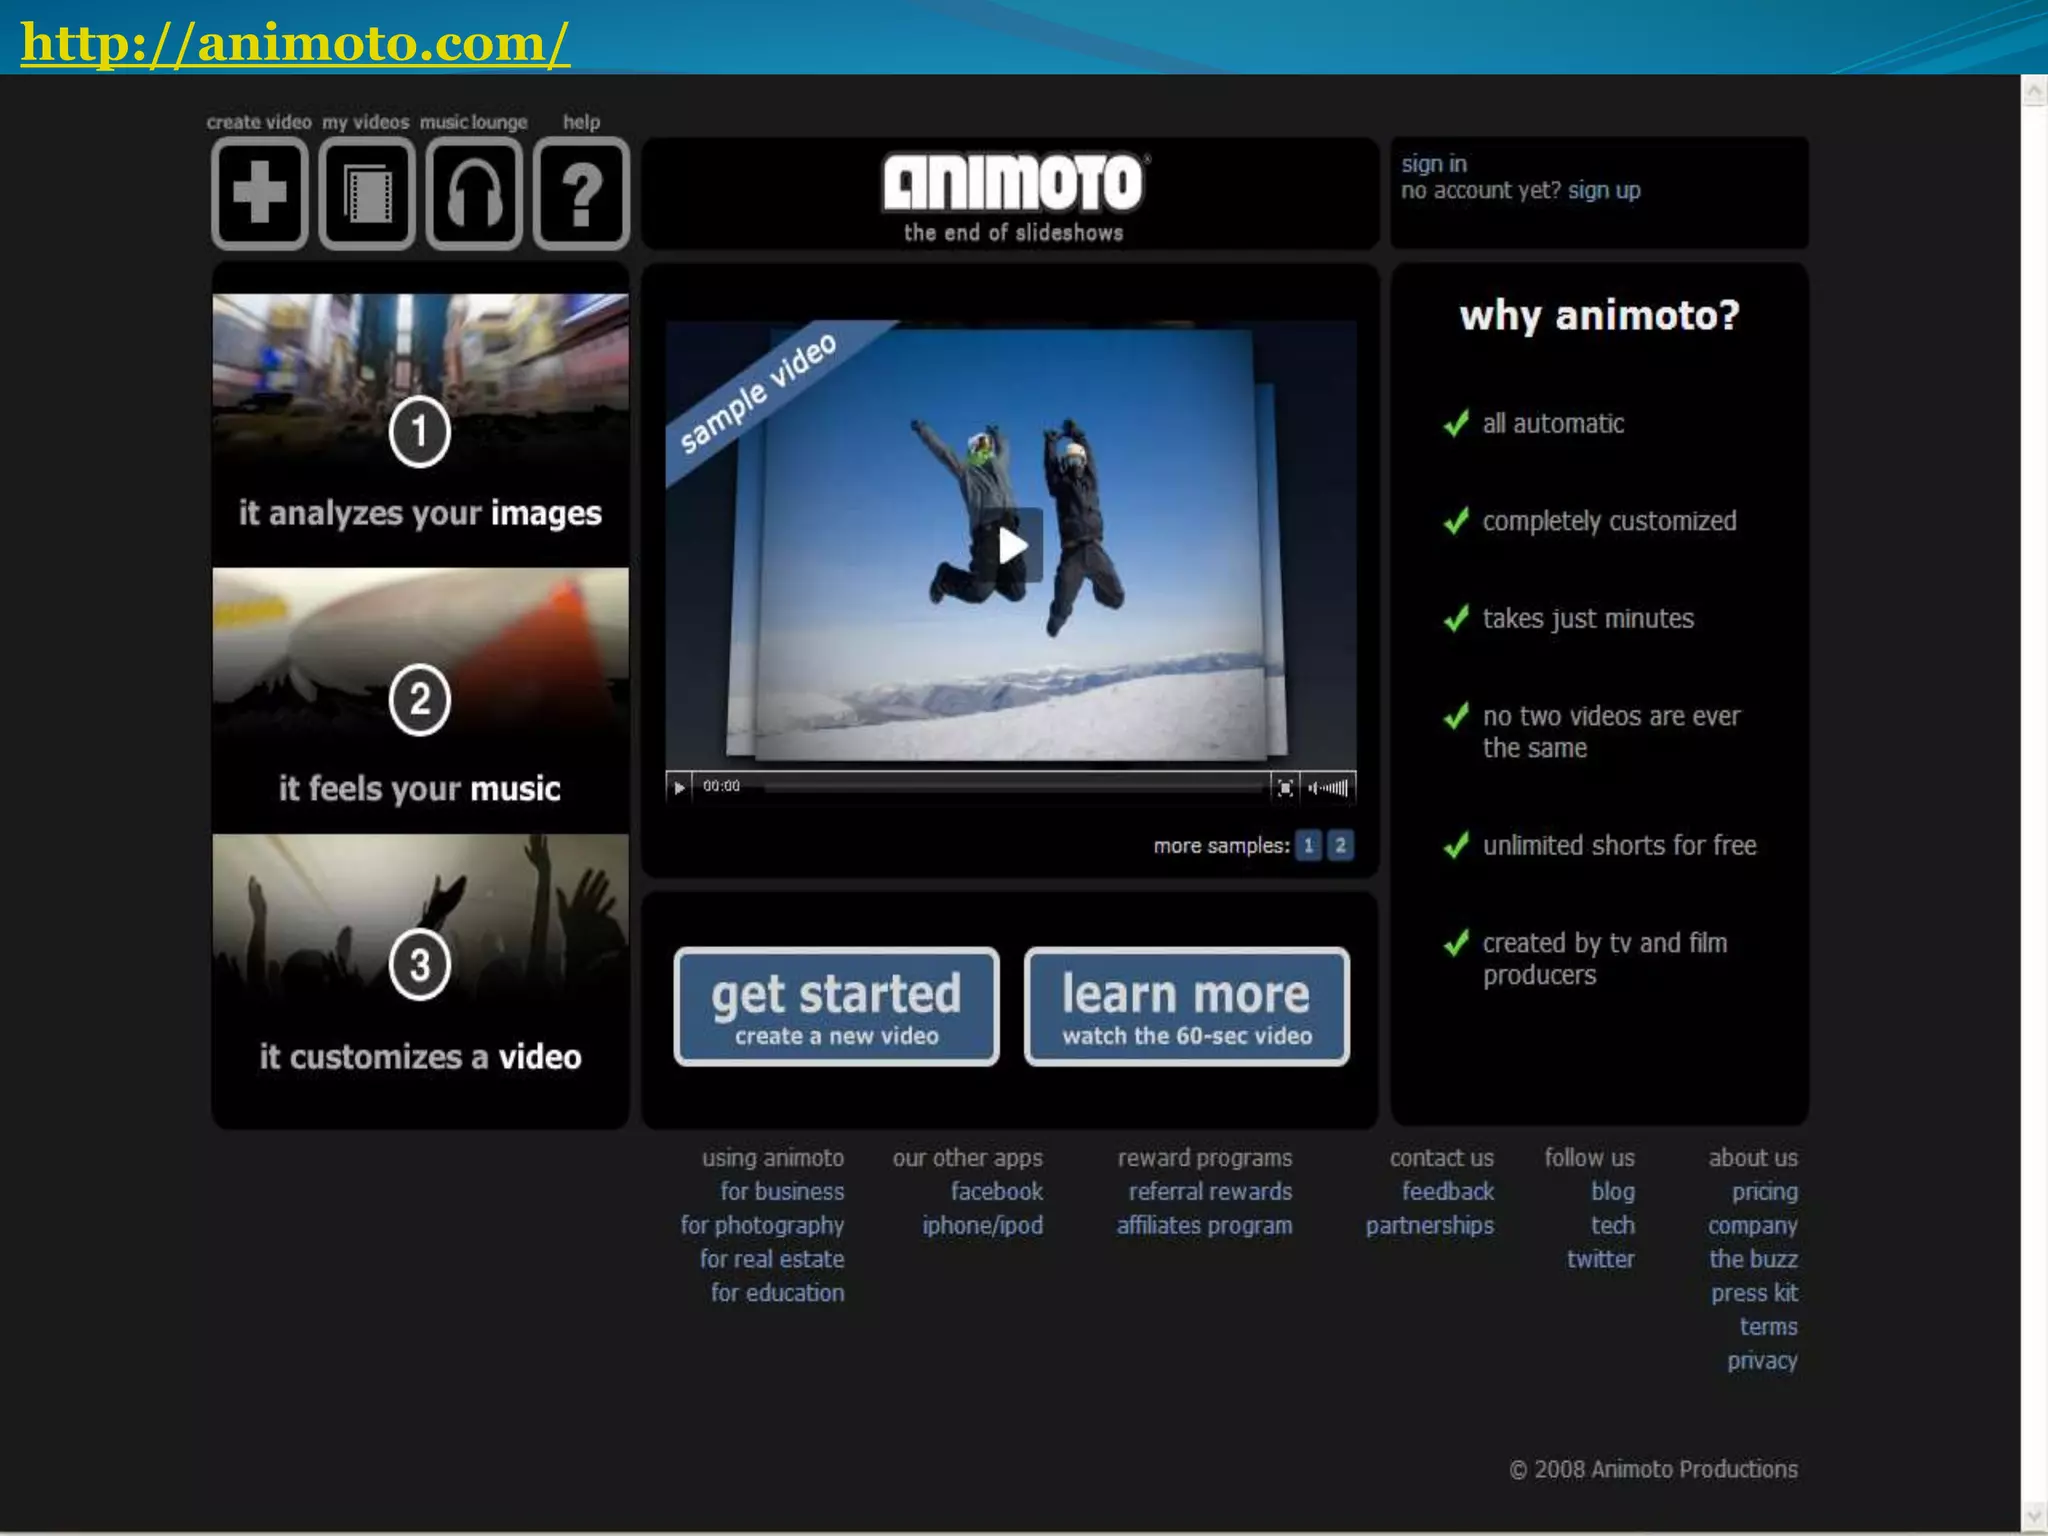
Task: Click the create video plus icon
Action: tap(260, 193)
